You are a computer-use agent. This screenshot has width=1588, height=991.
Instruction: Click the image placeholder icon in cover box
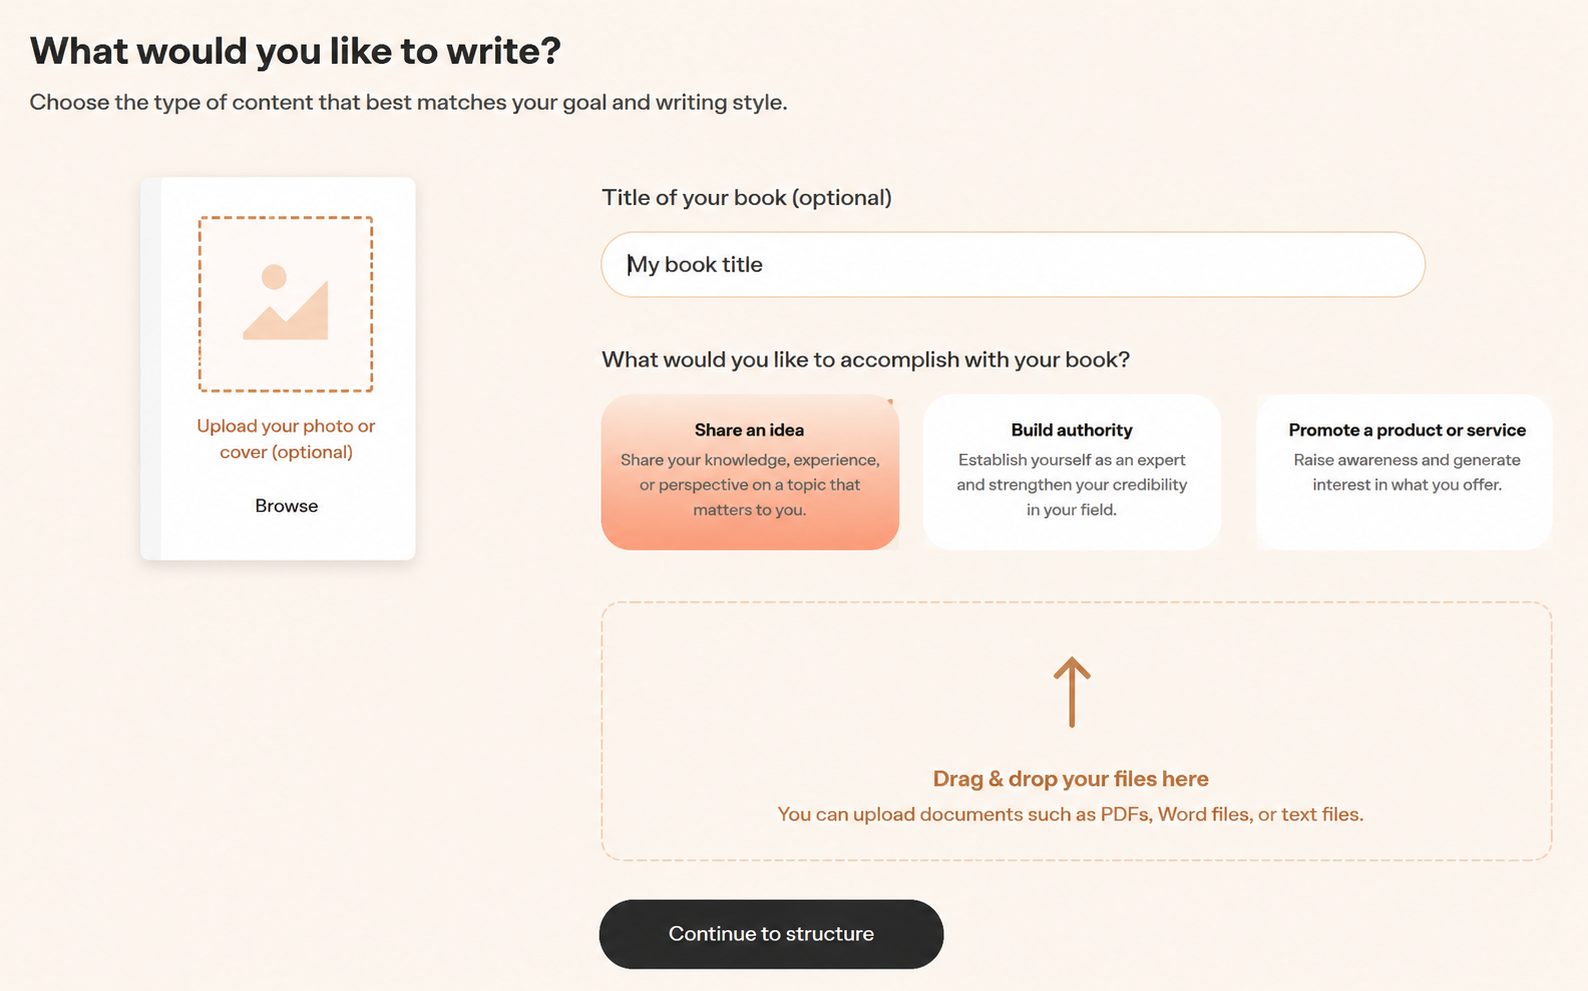(x=285, y=302)
